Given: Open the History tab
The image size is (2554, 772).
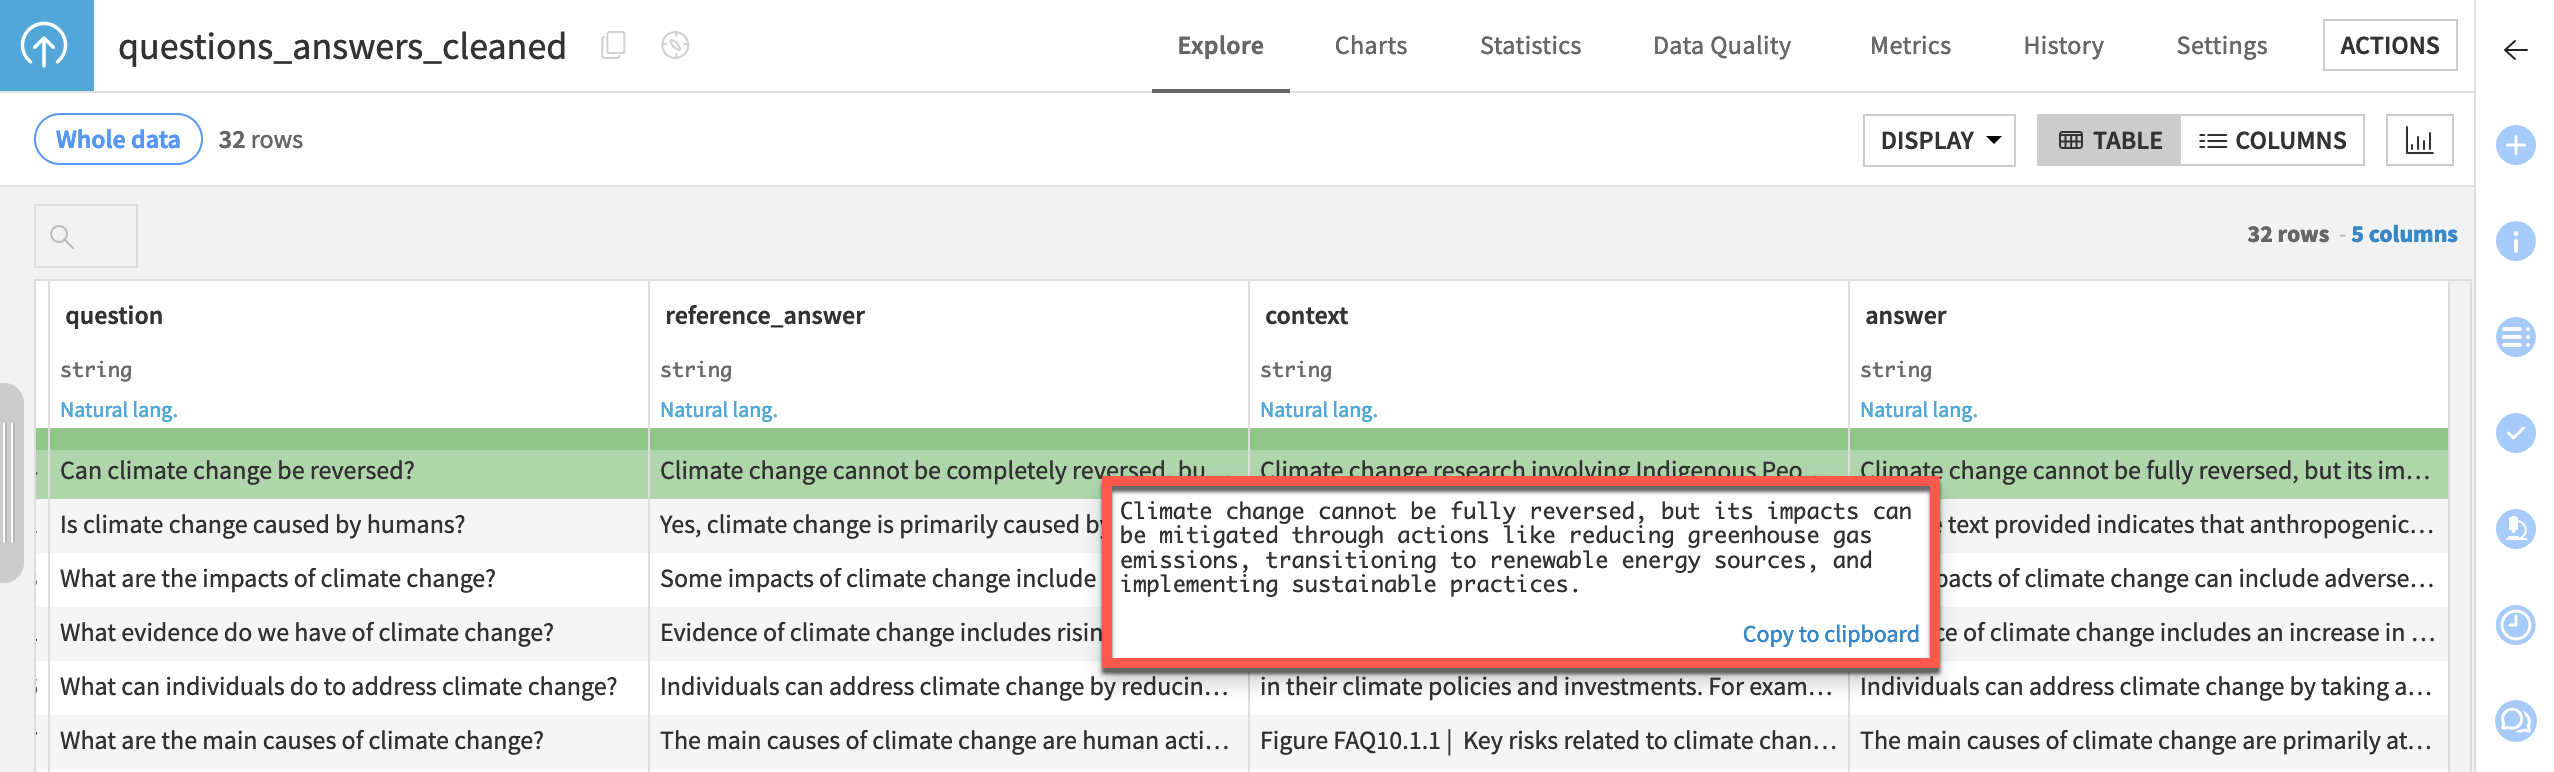Looking at the screenshot, I should tap(2063, 46).
